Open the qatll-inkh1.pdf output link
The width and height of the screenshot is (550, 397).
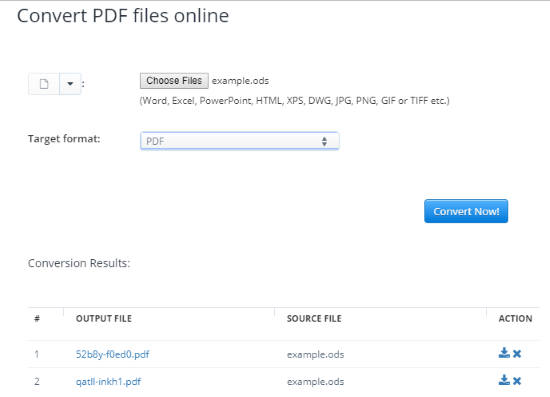(108, 382)
